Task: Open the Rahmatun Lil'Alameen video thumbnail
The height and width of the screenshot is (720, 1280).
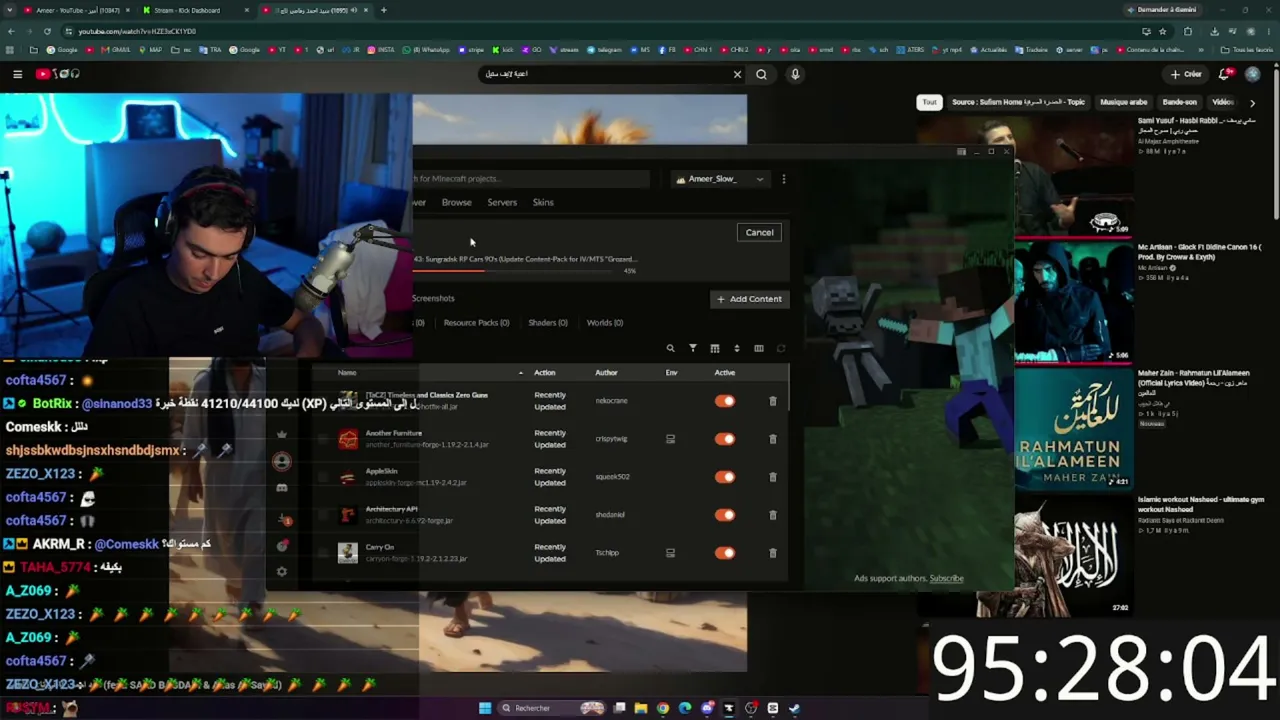Action: click(x=1074, y=429)
